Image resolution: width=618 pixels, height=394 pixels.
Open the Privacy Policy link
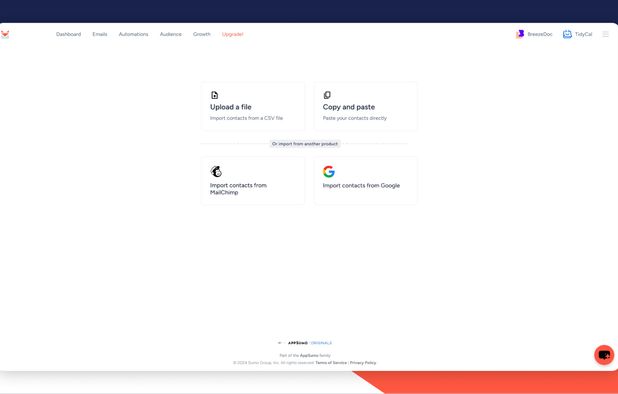[363, 362]
